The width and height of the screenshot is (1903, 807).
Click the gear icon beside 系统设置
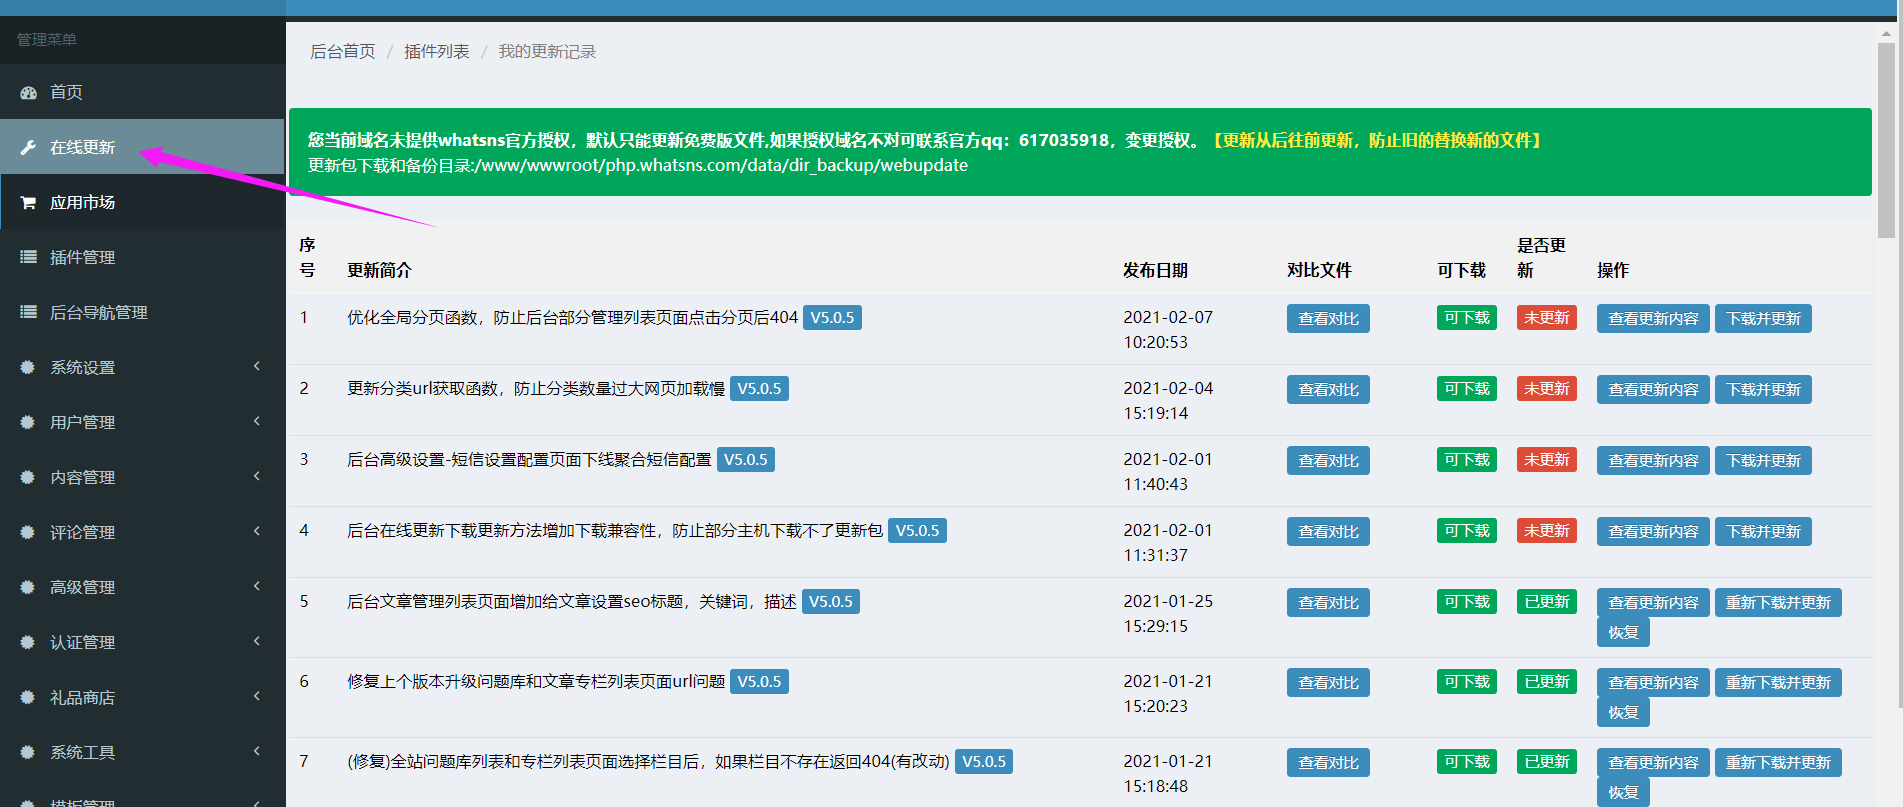pos(28,367)
